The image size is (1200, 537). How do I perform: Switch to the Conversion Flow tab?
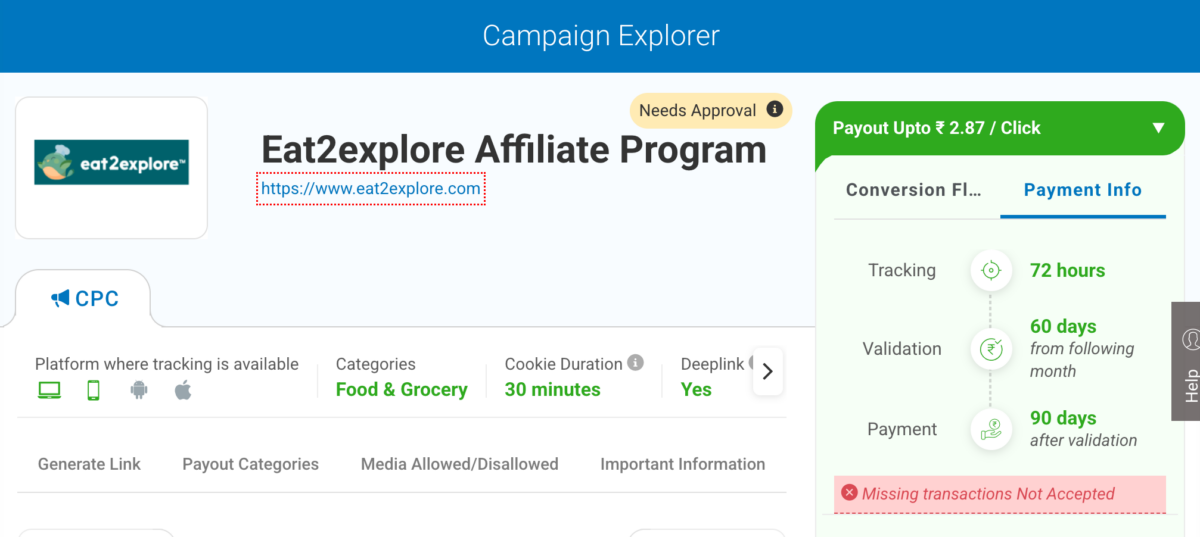pos(914,190)
